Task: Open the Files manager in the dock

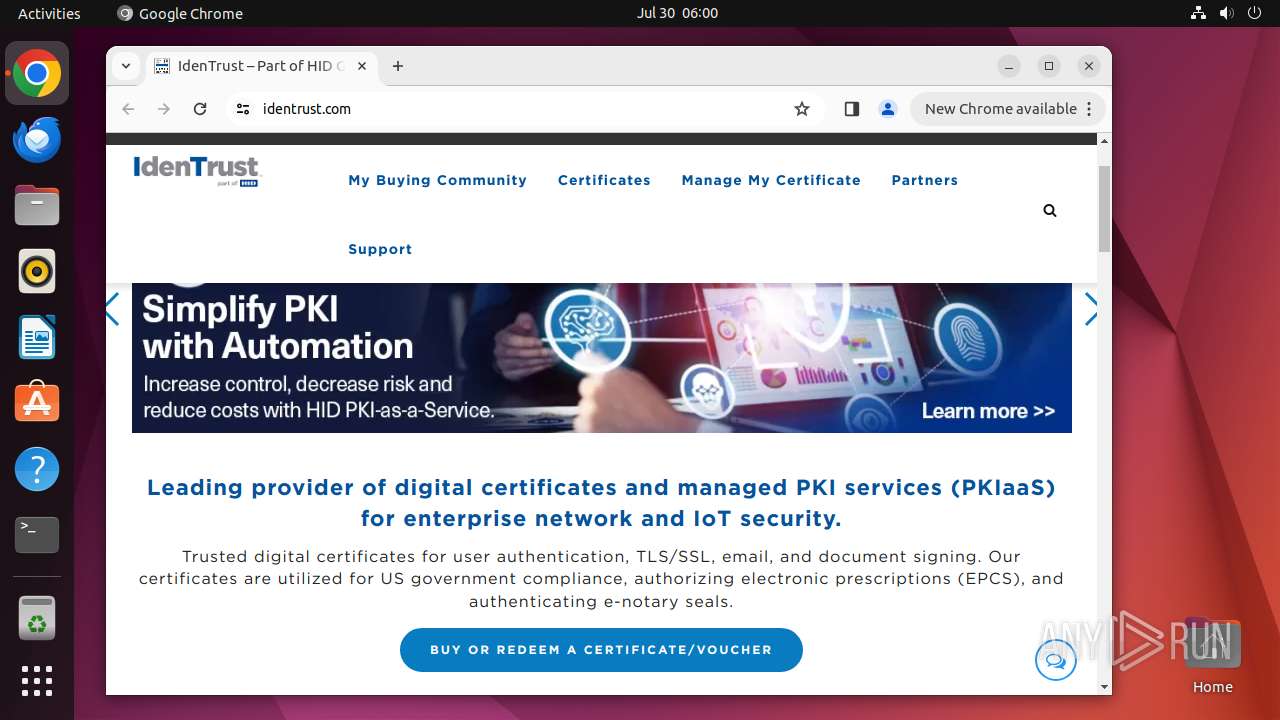Action: pos(37,205)
